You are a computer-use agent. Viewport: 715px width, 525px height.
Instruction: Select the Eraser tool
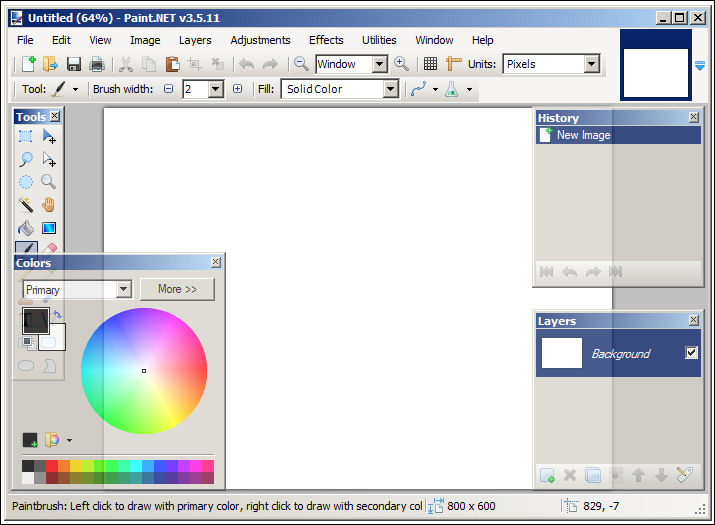point(49,248)
